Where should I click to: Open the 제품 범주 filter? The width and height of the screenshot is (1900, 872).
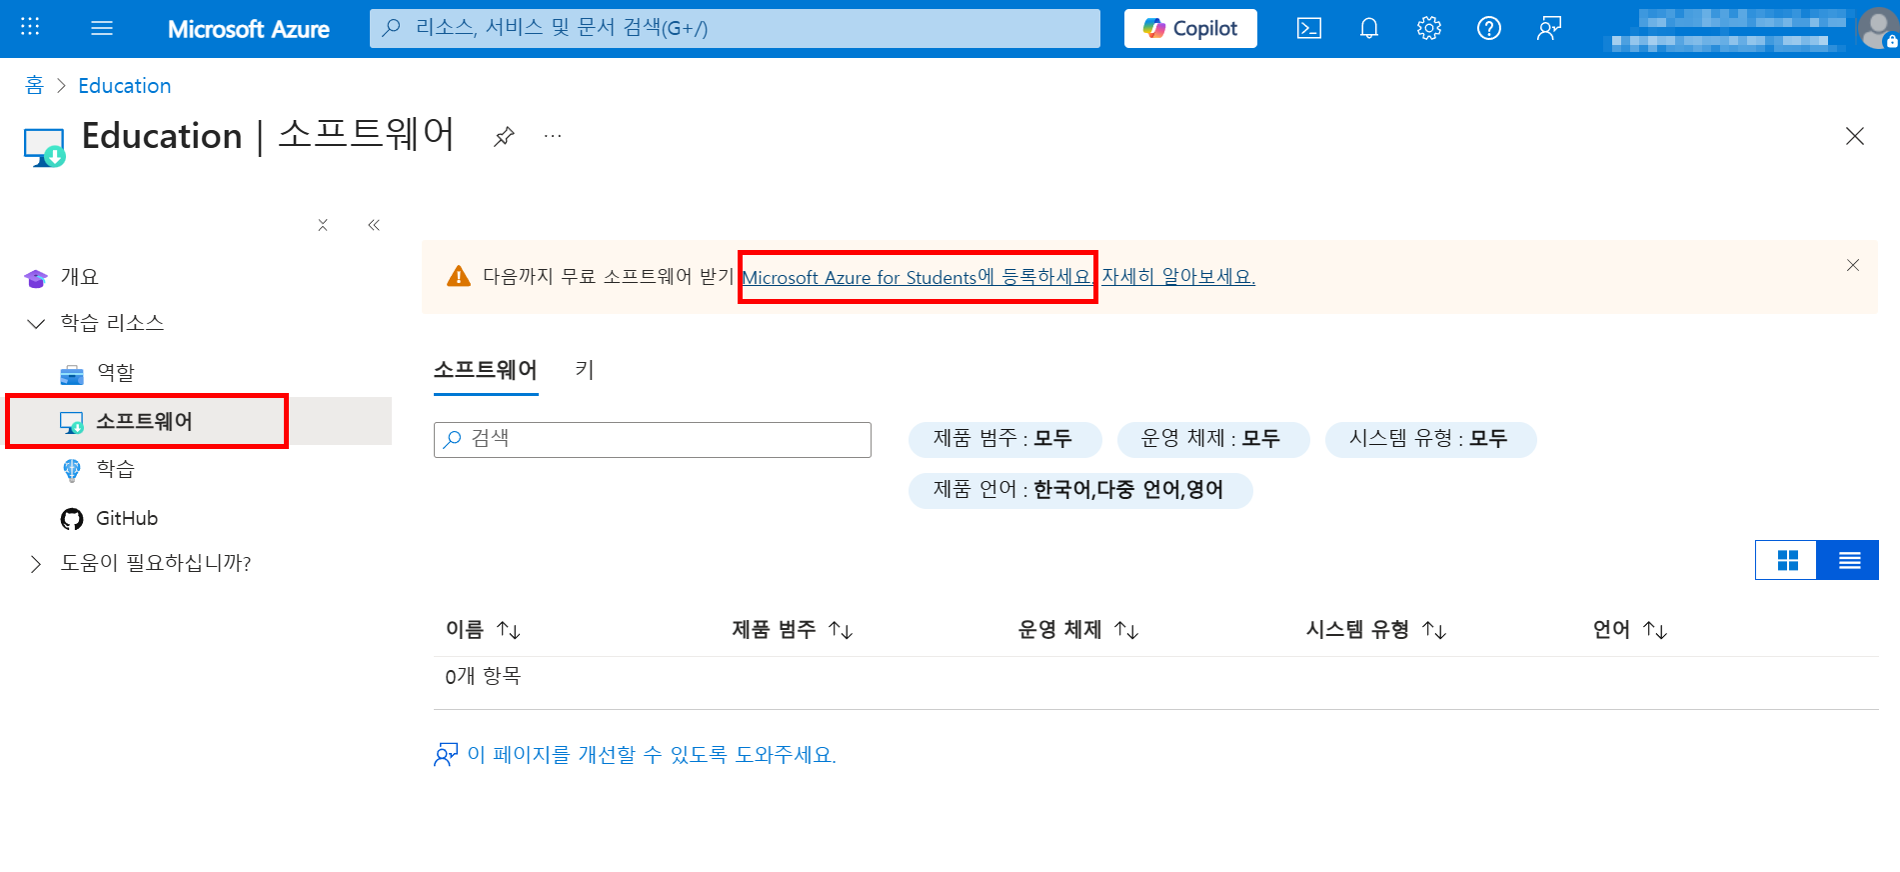pos(1004,439)
